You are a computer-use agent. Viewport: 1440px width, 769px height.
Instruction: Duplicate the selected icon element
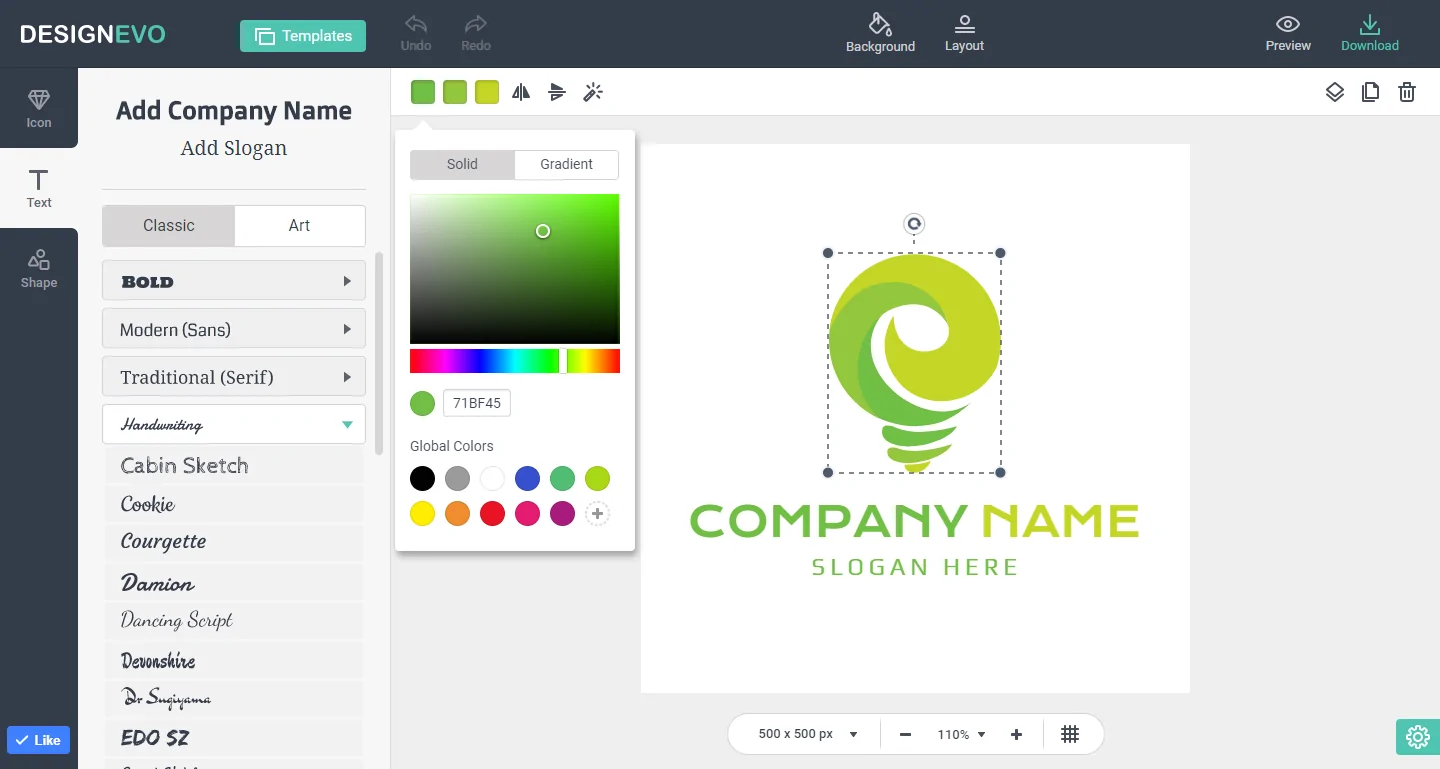pyautogui.click(x=1371, y=91)
